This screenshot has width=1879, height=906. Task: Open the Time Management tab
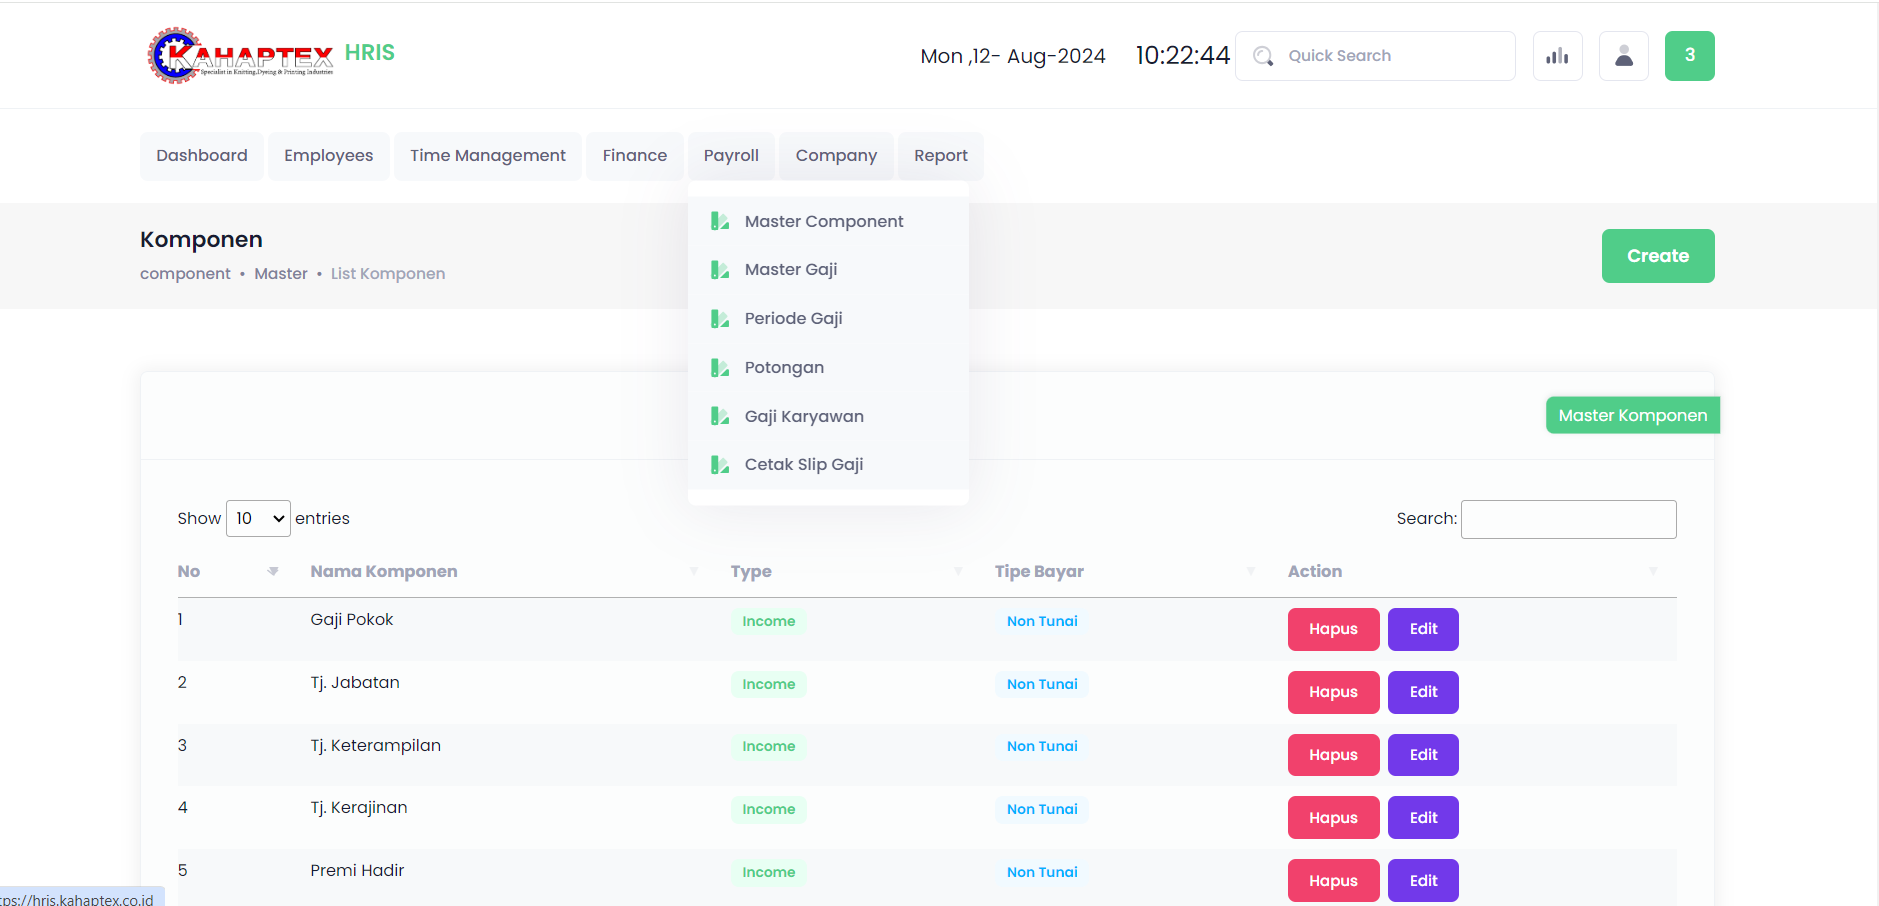[487, 156]
